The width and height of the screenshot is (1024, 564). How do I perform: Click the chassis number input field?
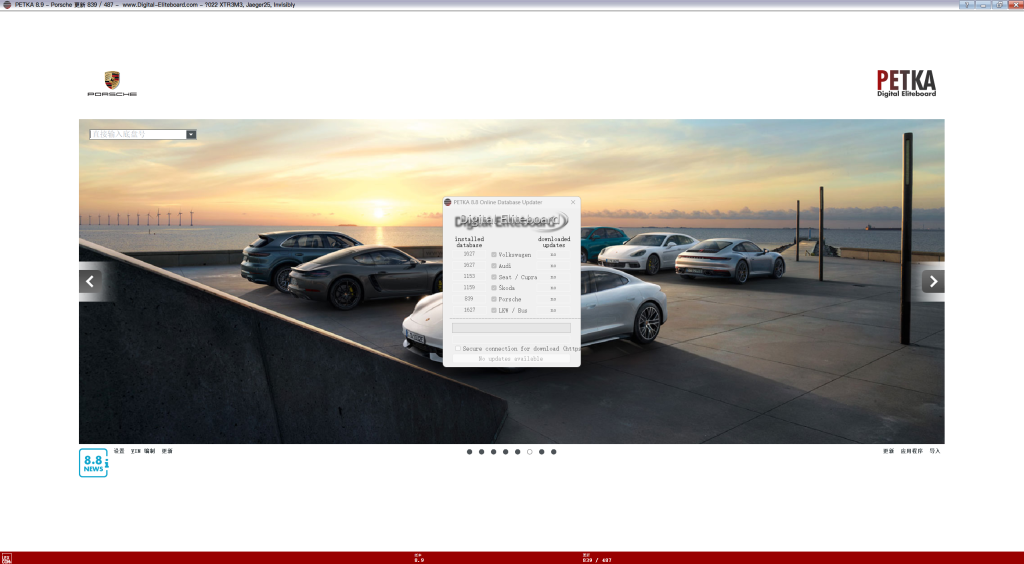coord(137,134)
